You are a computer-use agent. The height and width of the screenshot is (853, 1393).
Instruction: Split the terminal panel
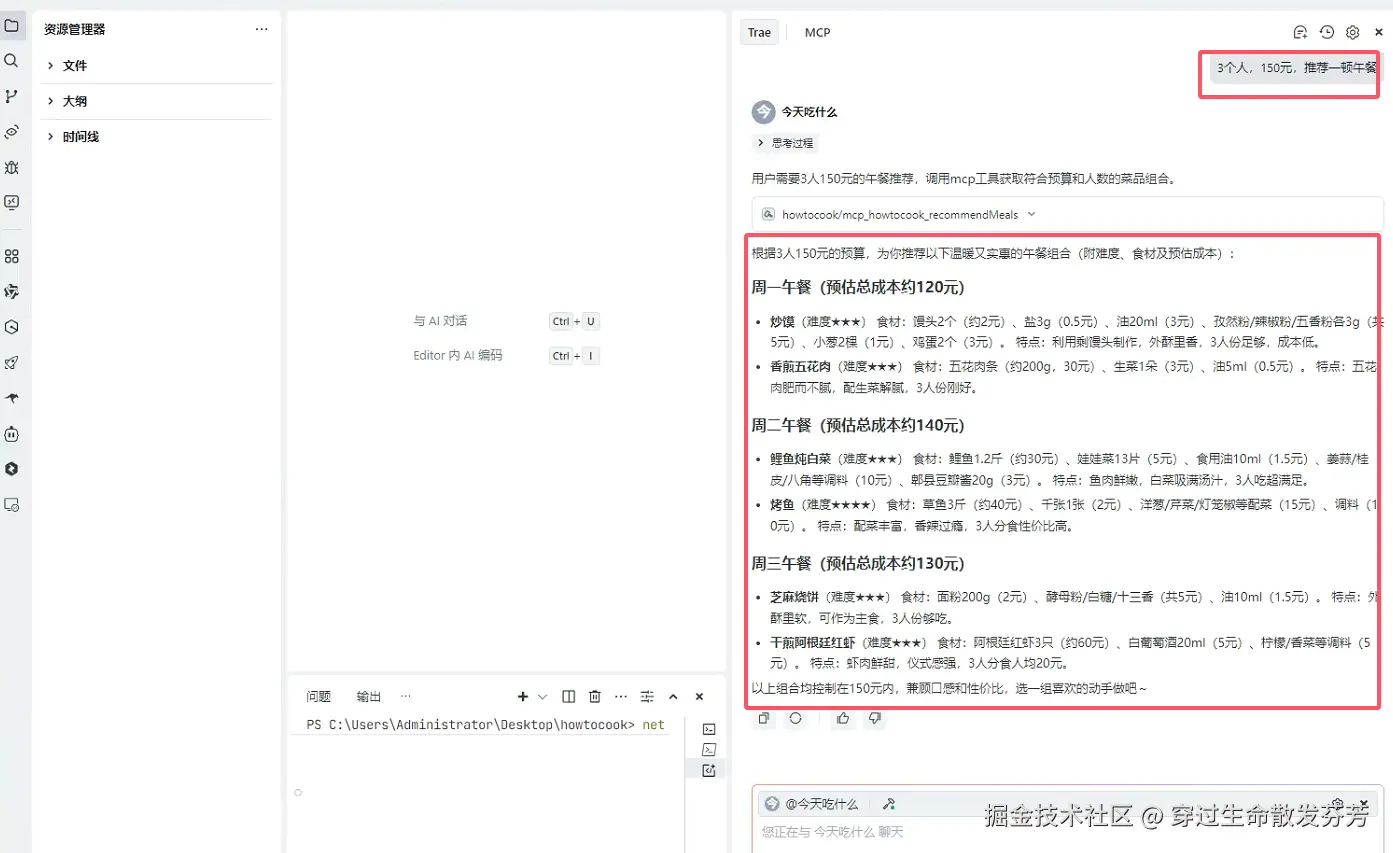point(569,696)
